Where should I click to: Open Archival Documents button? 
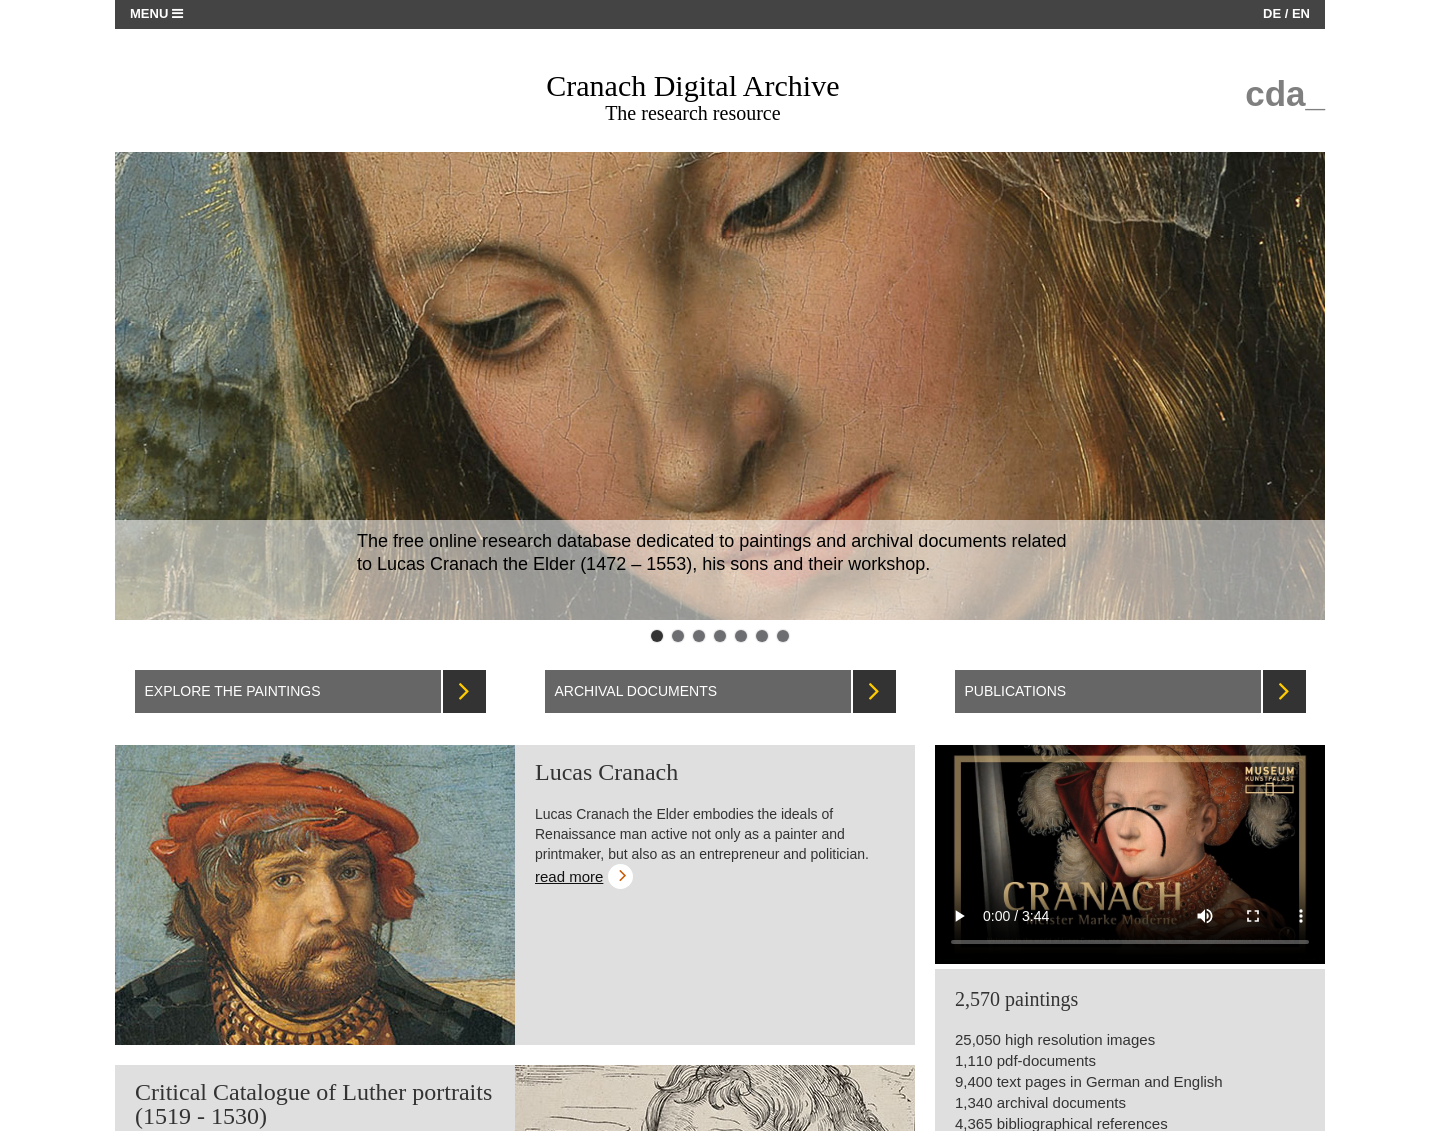click(698, 691)
